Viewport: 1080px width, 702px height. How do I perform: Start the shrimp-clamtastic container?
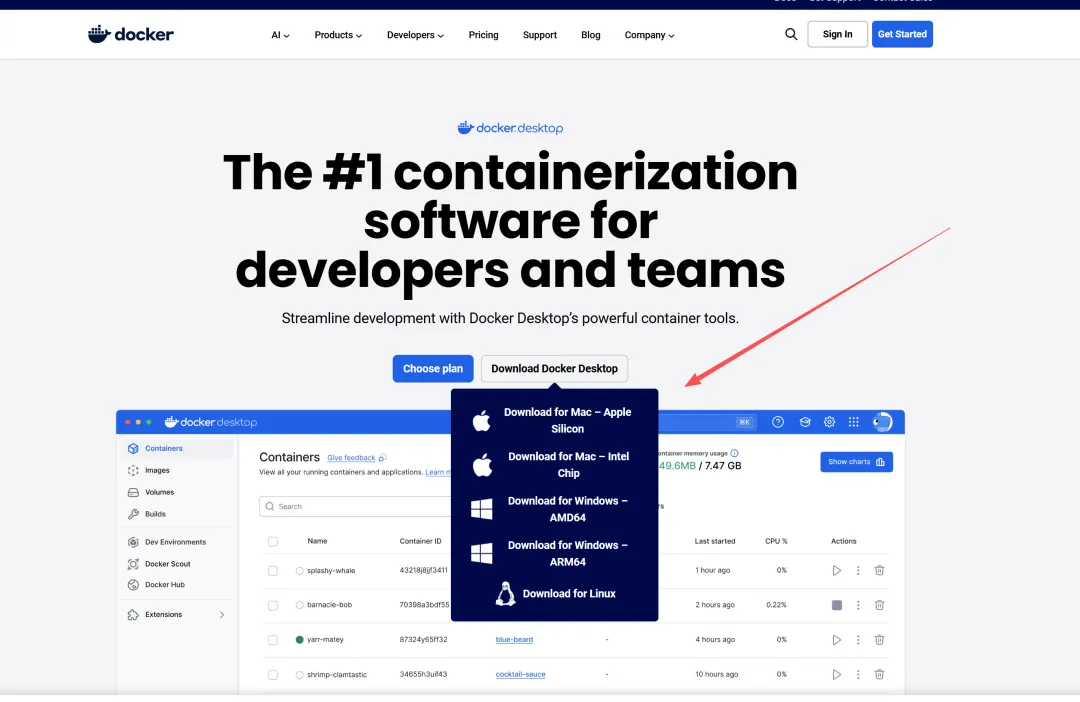(x=836, y=674)
